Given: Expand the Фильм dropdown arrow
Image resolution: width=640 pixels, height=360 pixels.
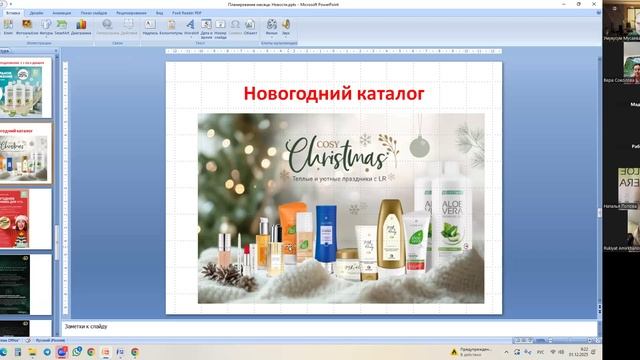Looking at the screenshot, I should pos(271,37).
